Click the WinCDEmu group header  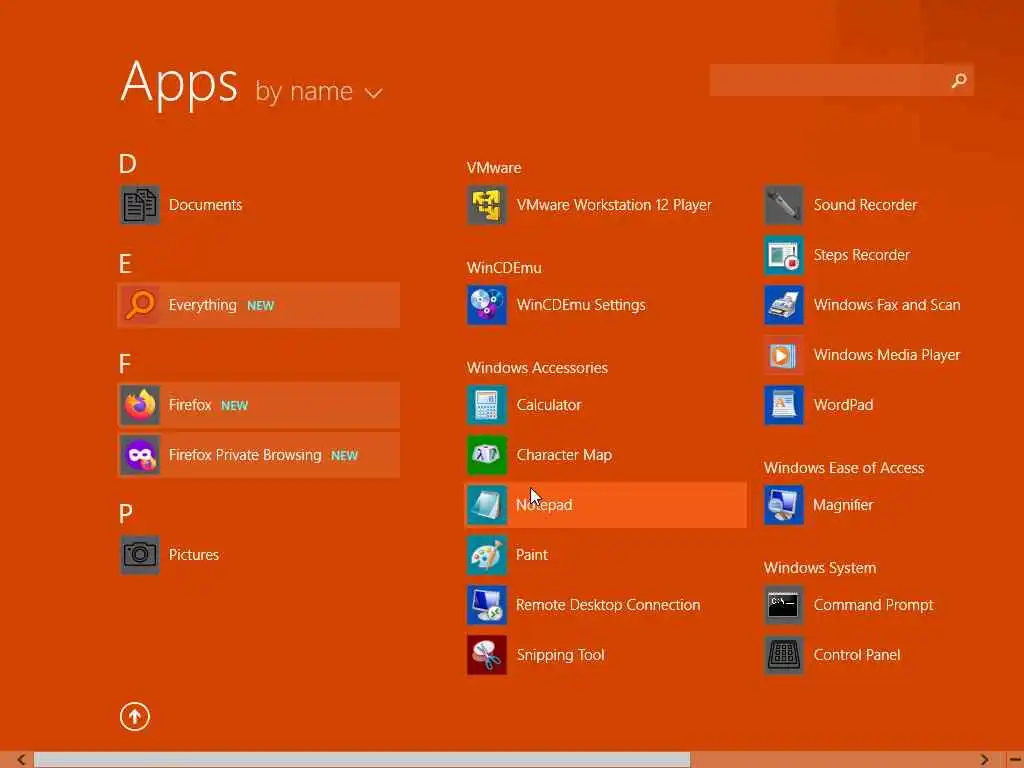[504, 268]
